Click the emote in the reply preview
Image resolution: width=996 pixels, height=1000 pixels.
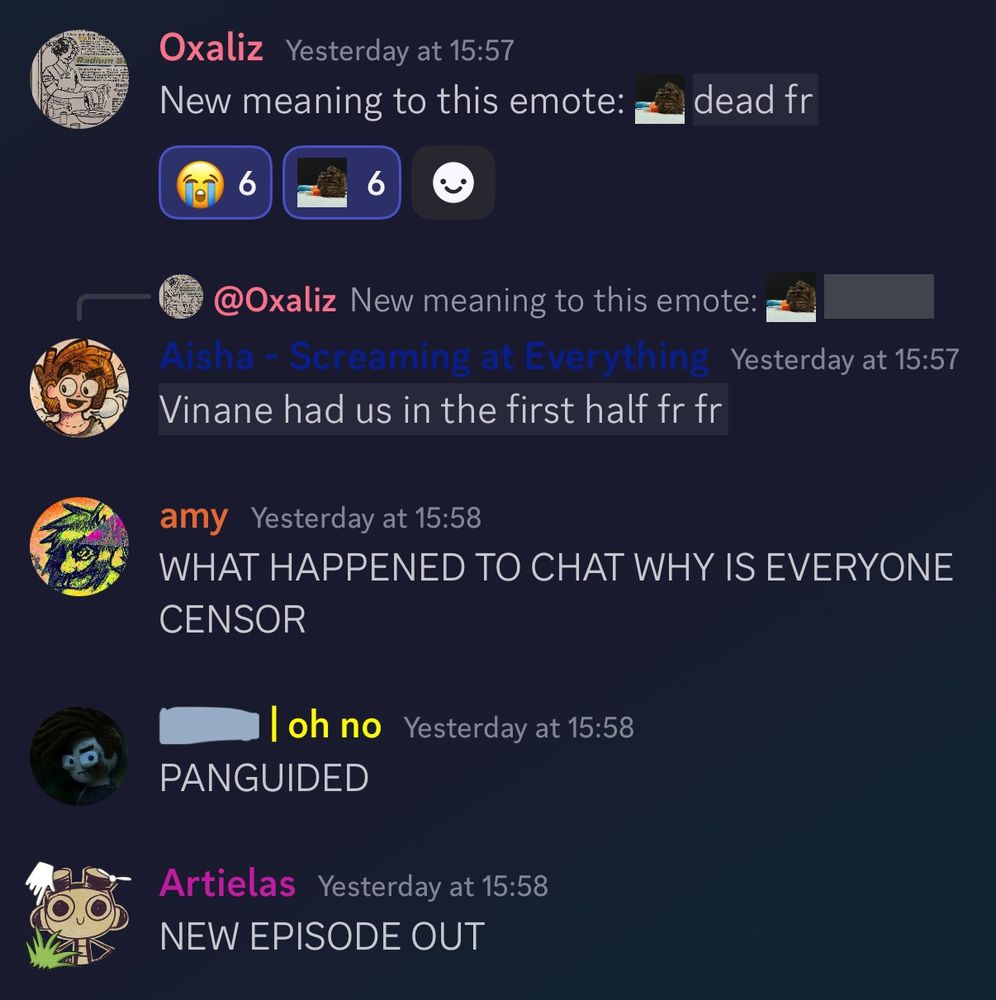click(791, 298)
